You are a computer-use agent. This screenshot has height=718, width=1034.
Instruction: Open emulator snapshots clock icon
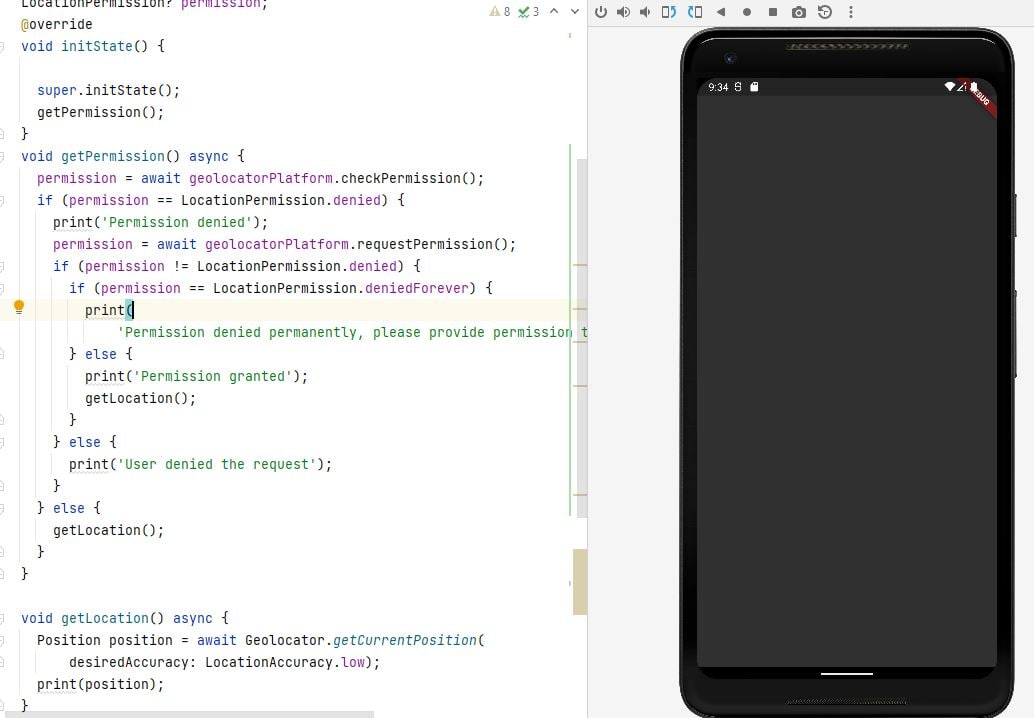click(x=824, y=12)
